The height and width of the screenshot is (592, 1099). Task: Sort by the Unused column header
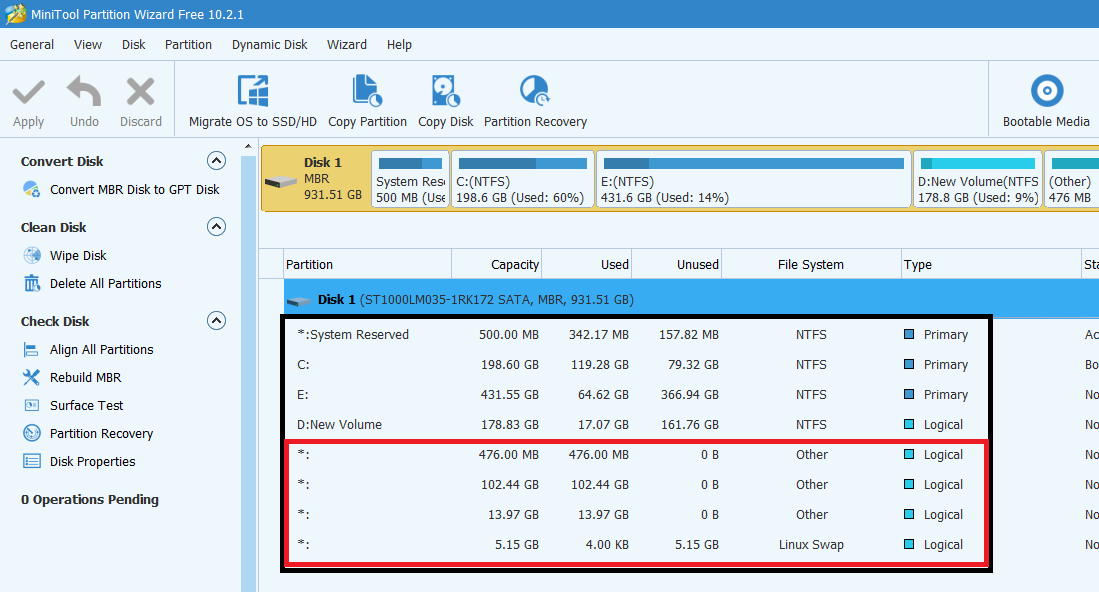[x=676, y=264]
